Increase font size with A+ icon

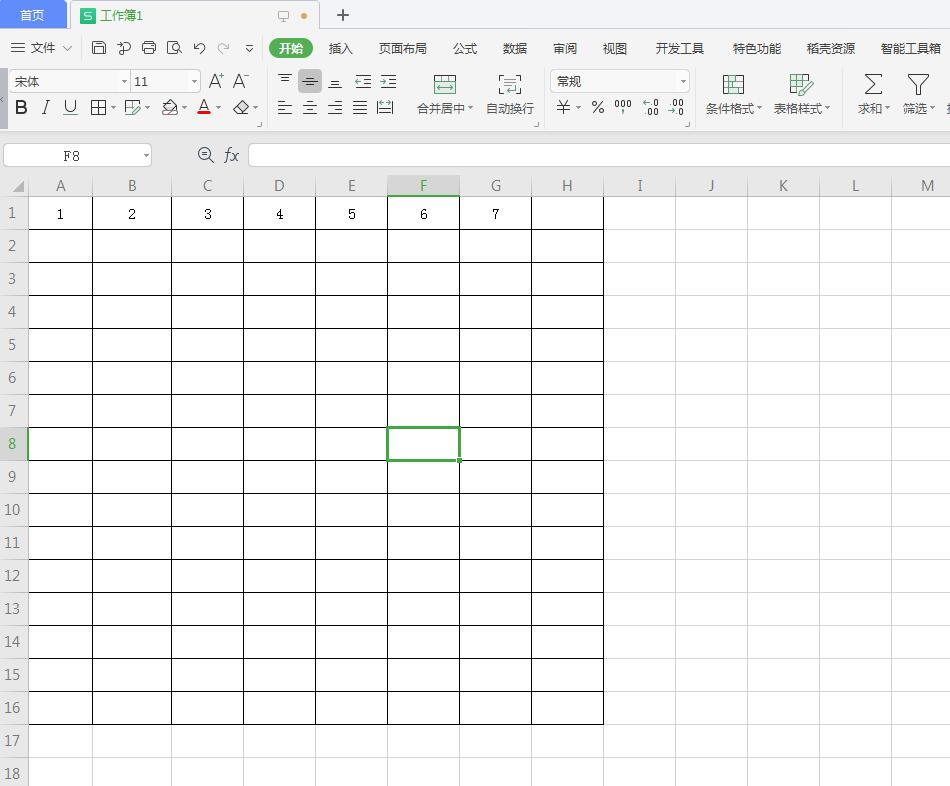coord(216,81)
